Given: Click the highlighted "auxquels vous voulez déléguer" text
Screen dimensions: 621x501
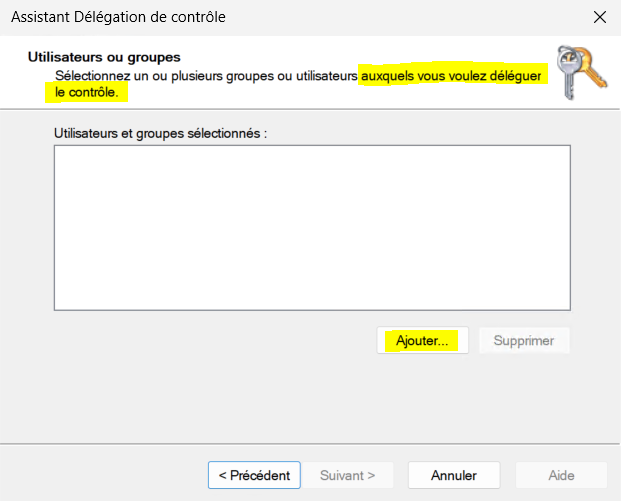Looking at the screenshot, I should coord(453,75).
